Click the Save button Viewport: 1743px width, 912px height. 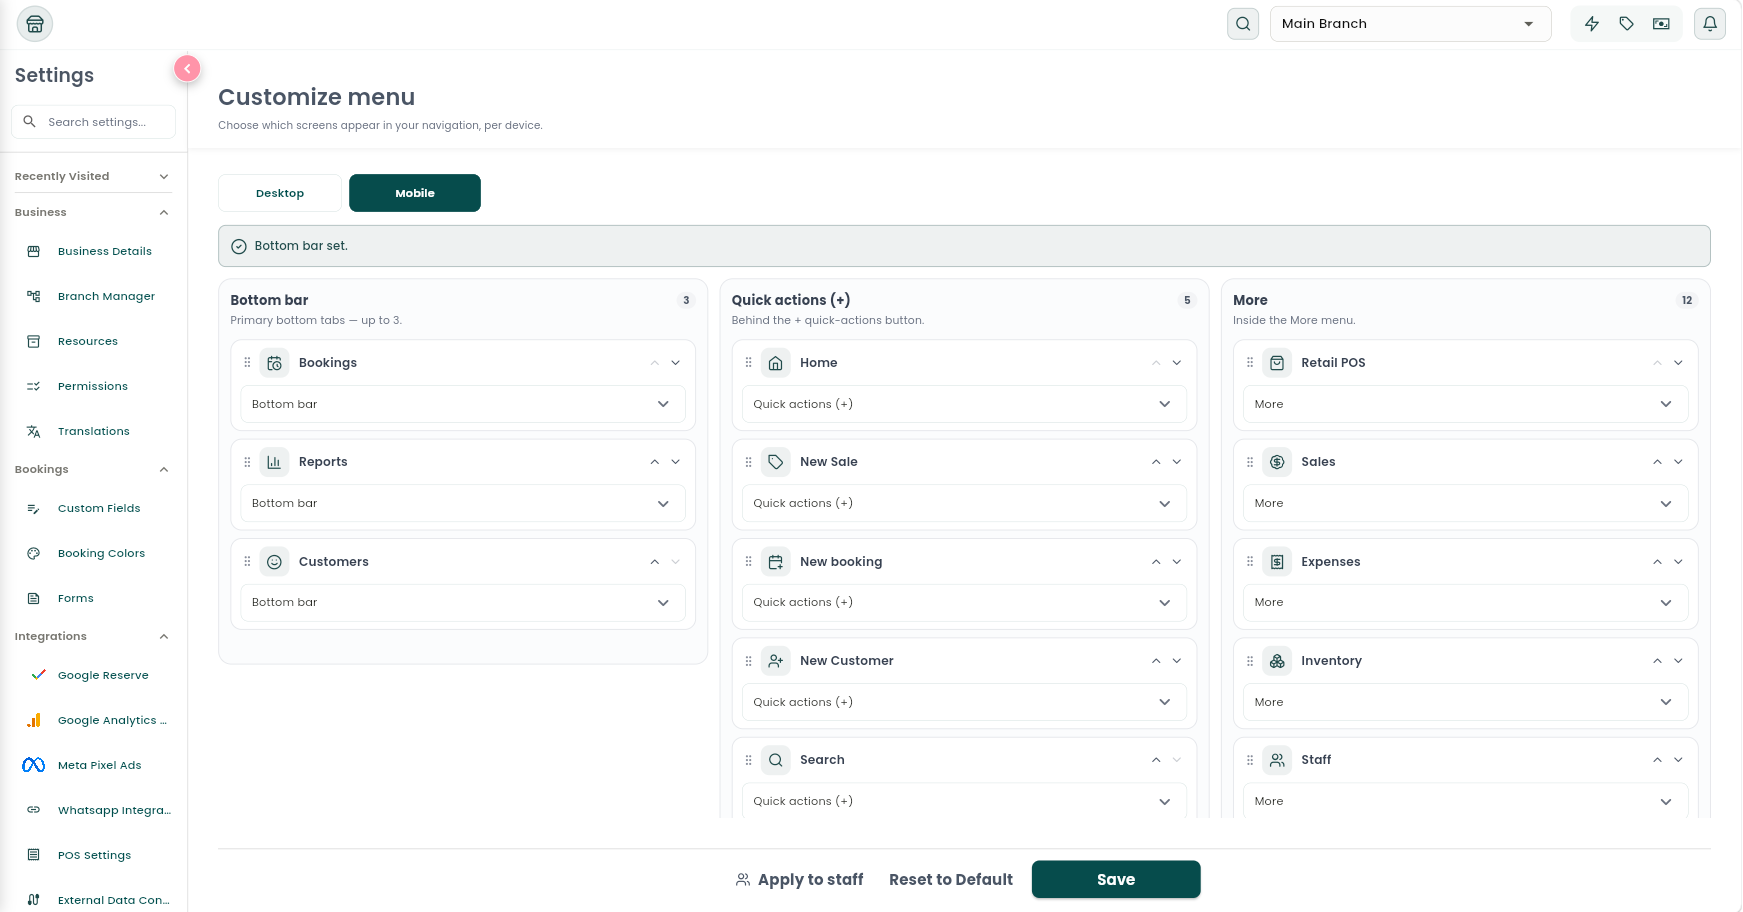click(x=1116, y=879)
